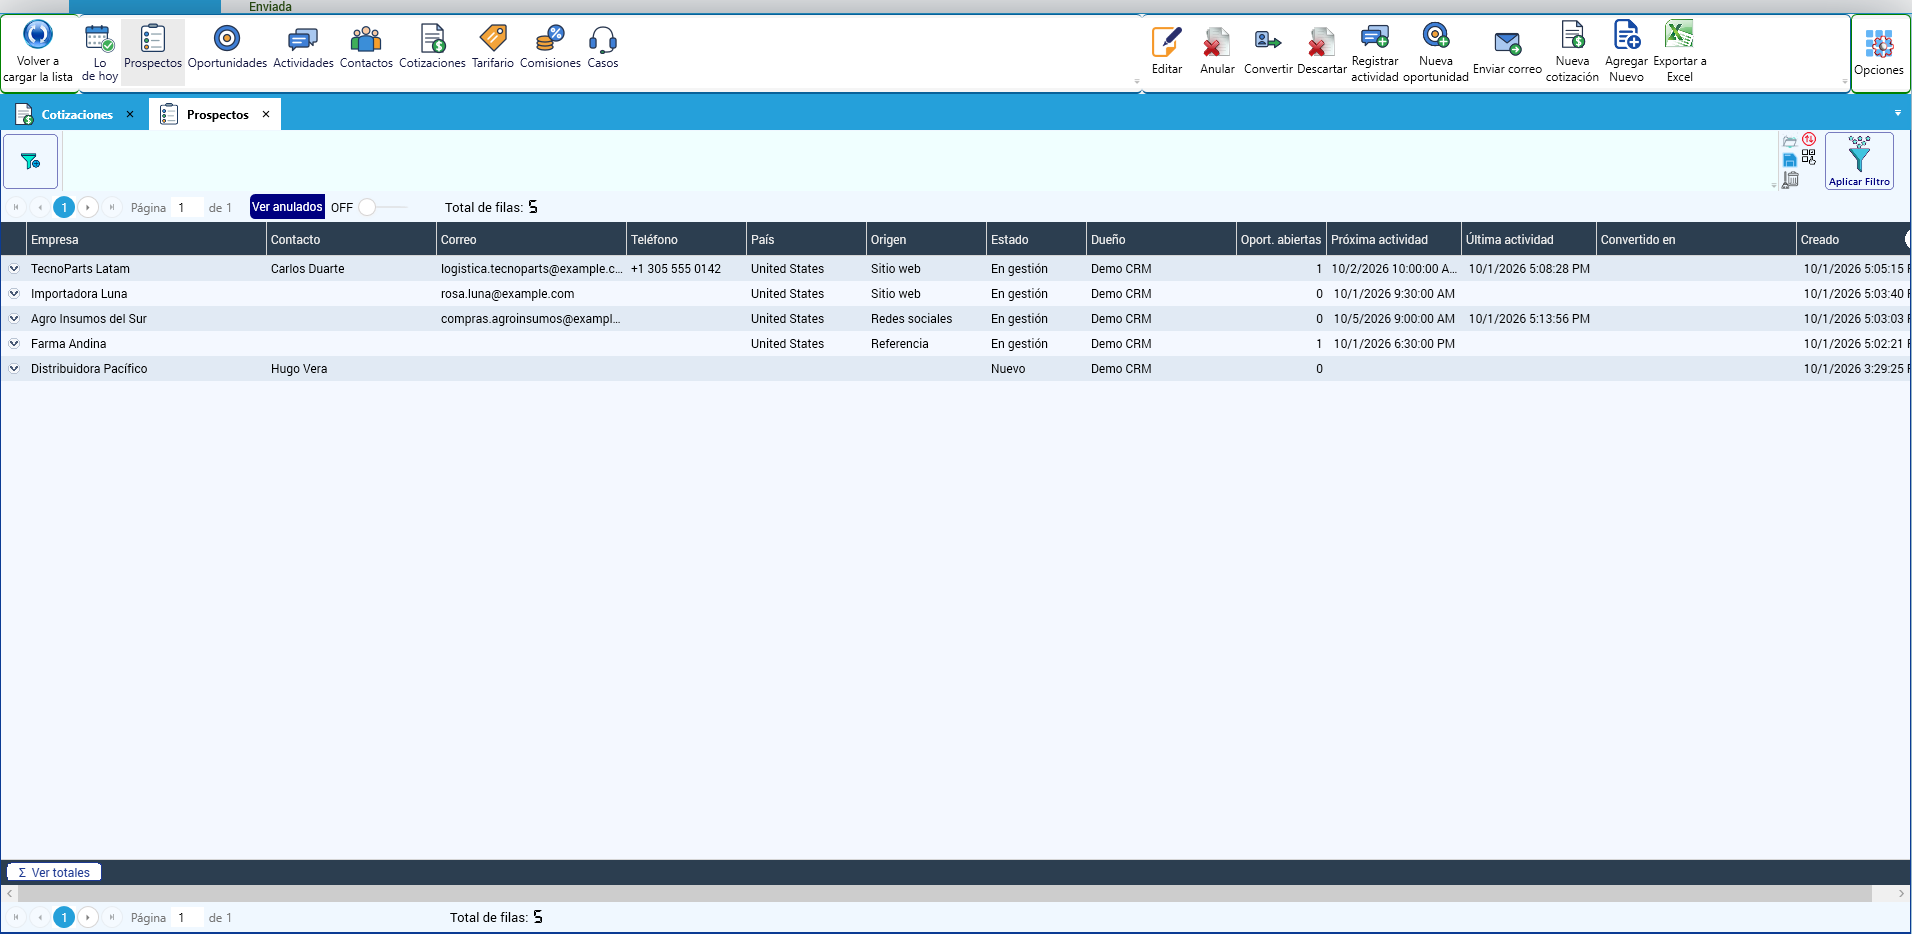Click the top Página number input field

click(x=187, y=207)
